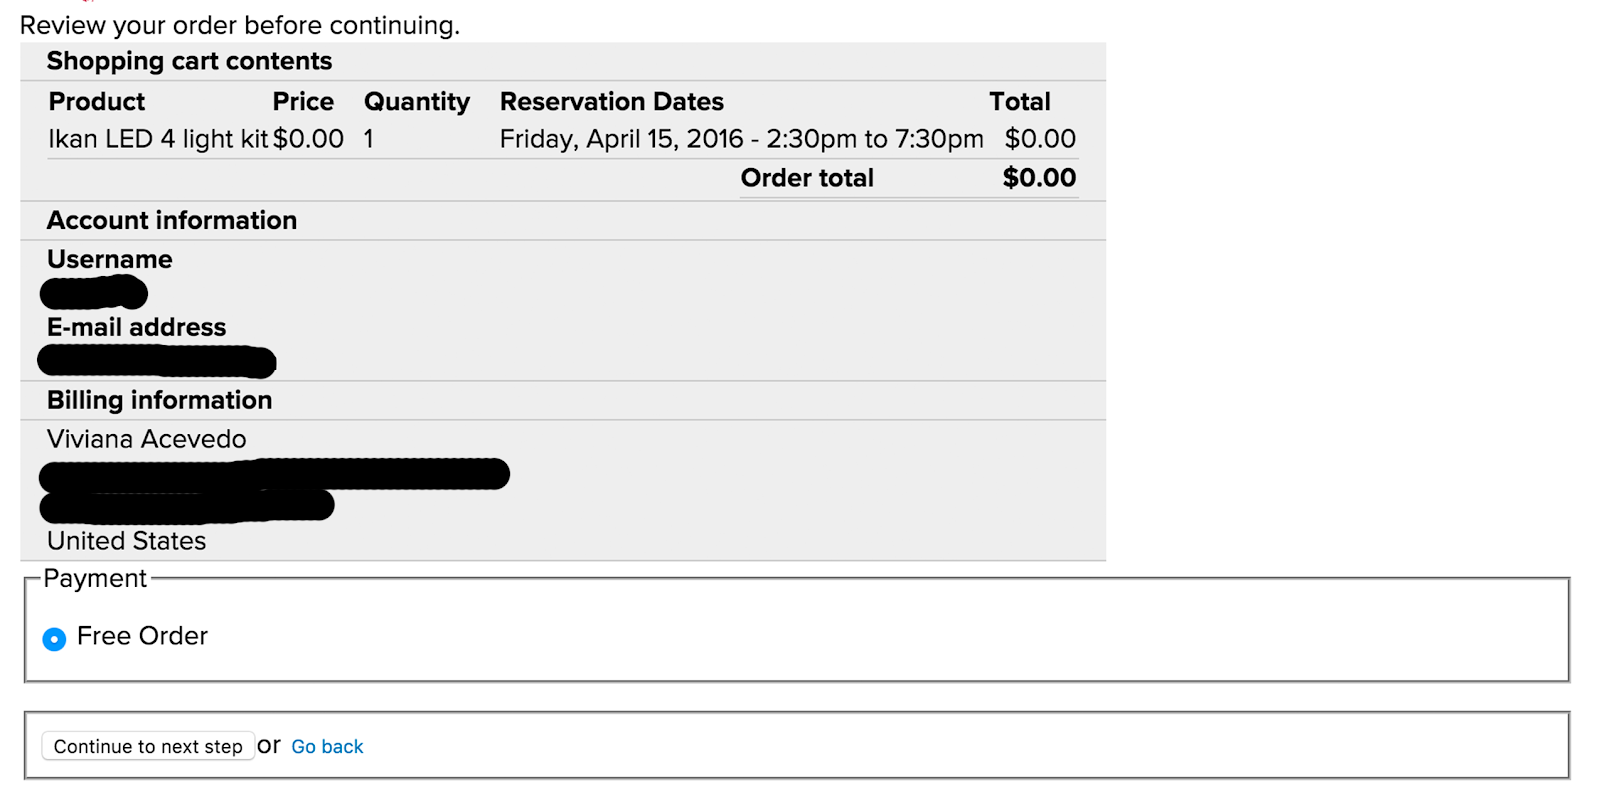
Task: Follow the Go back link
Action: pyautogui.click(x=327, y=747)
